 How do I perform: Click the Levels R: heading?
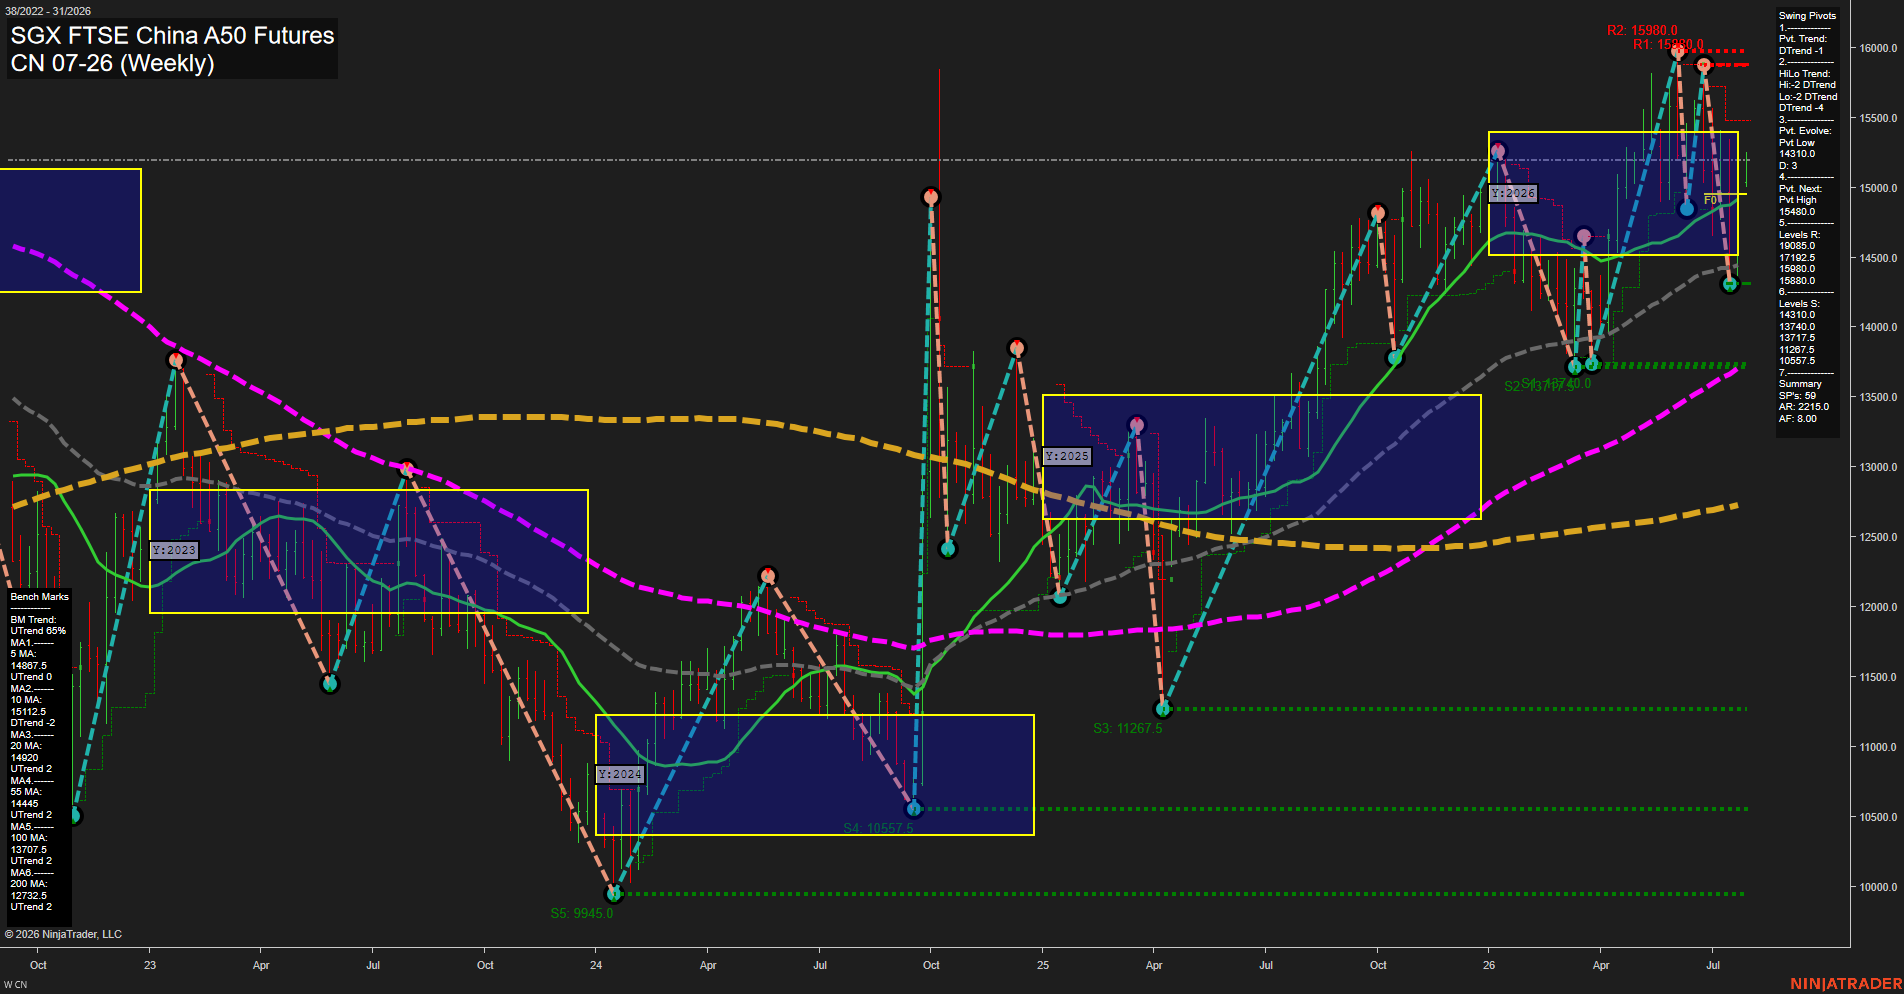tap(1799, 235)
